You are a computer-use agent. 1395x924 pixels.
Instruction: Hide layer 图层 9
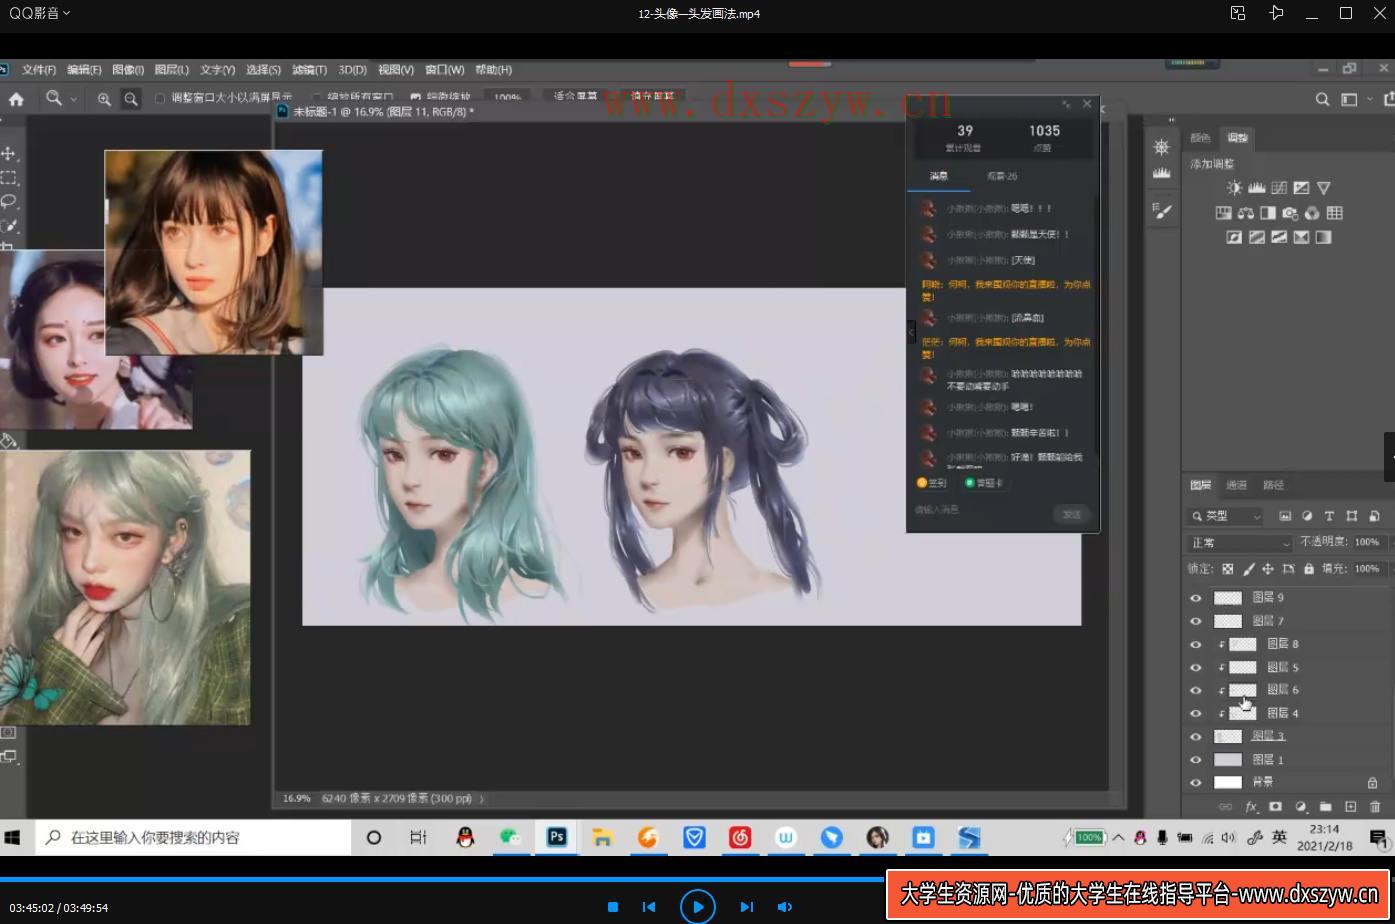pyautogui.click(x=1195, y=598)
